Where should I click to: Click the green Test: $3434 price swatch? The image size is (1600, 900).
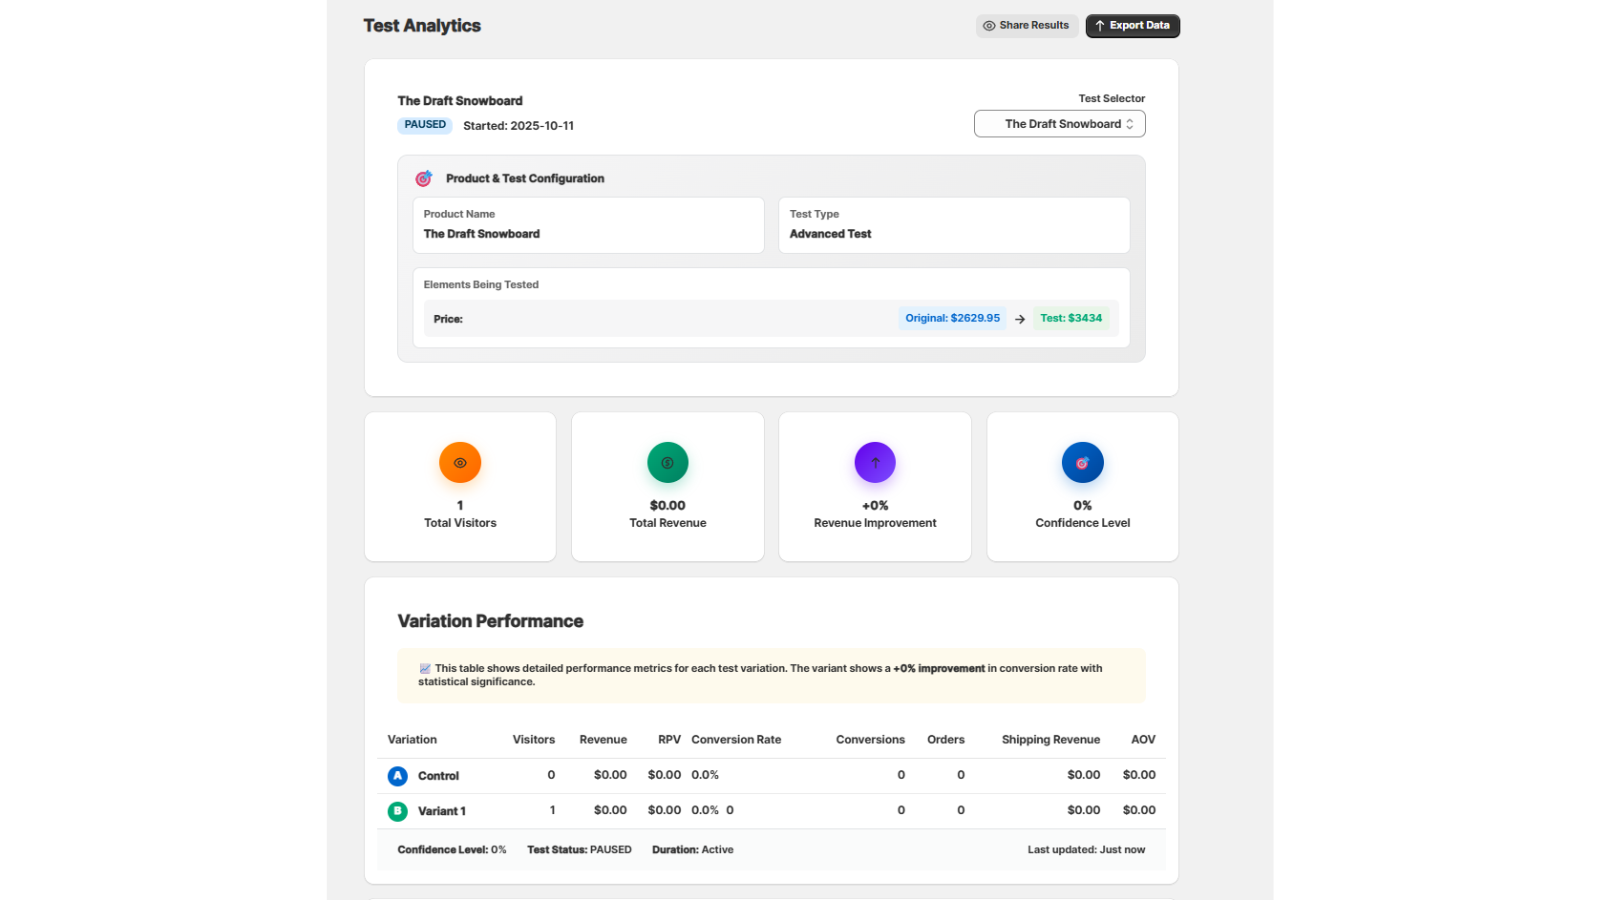click(1072, 318)
